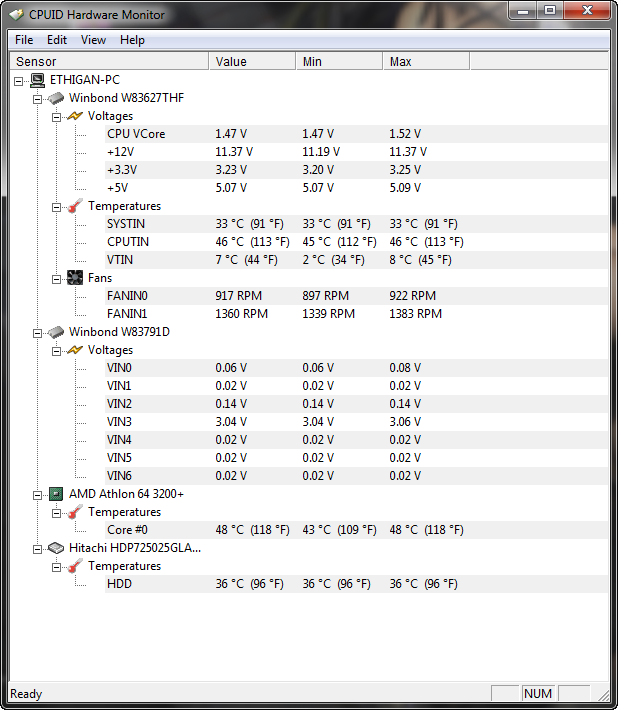Click the CPUID Hardware Monitor title bar icon
The image size is (618, 710).
point(16,15)
